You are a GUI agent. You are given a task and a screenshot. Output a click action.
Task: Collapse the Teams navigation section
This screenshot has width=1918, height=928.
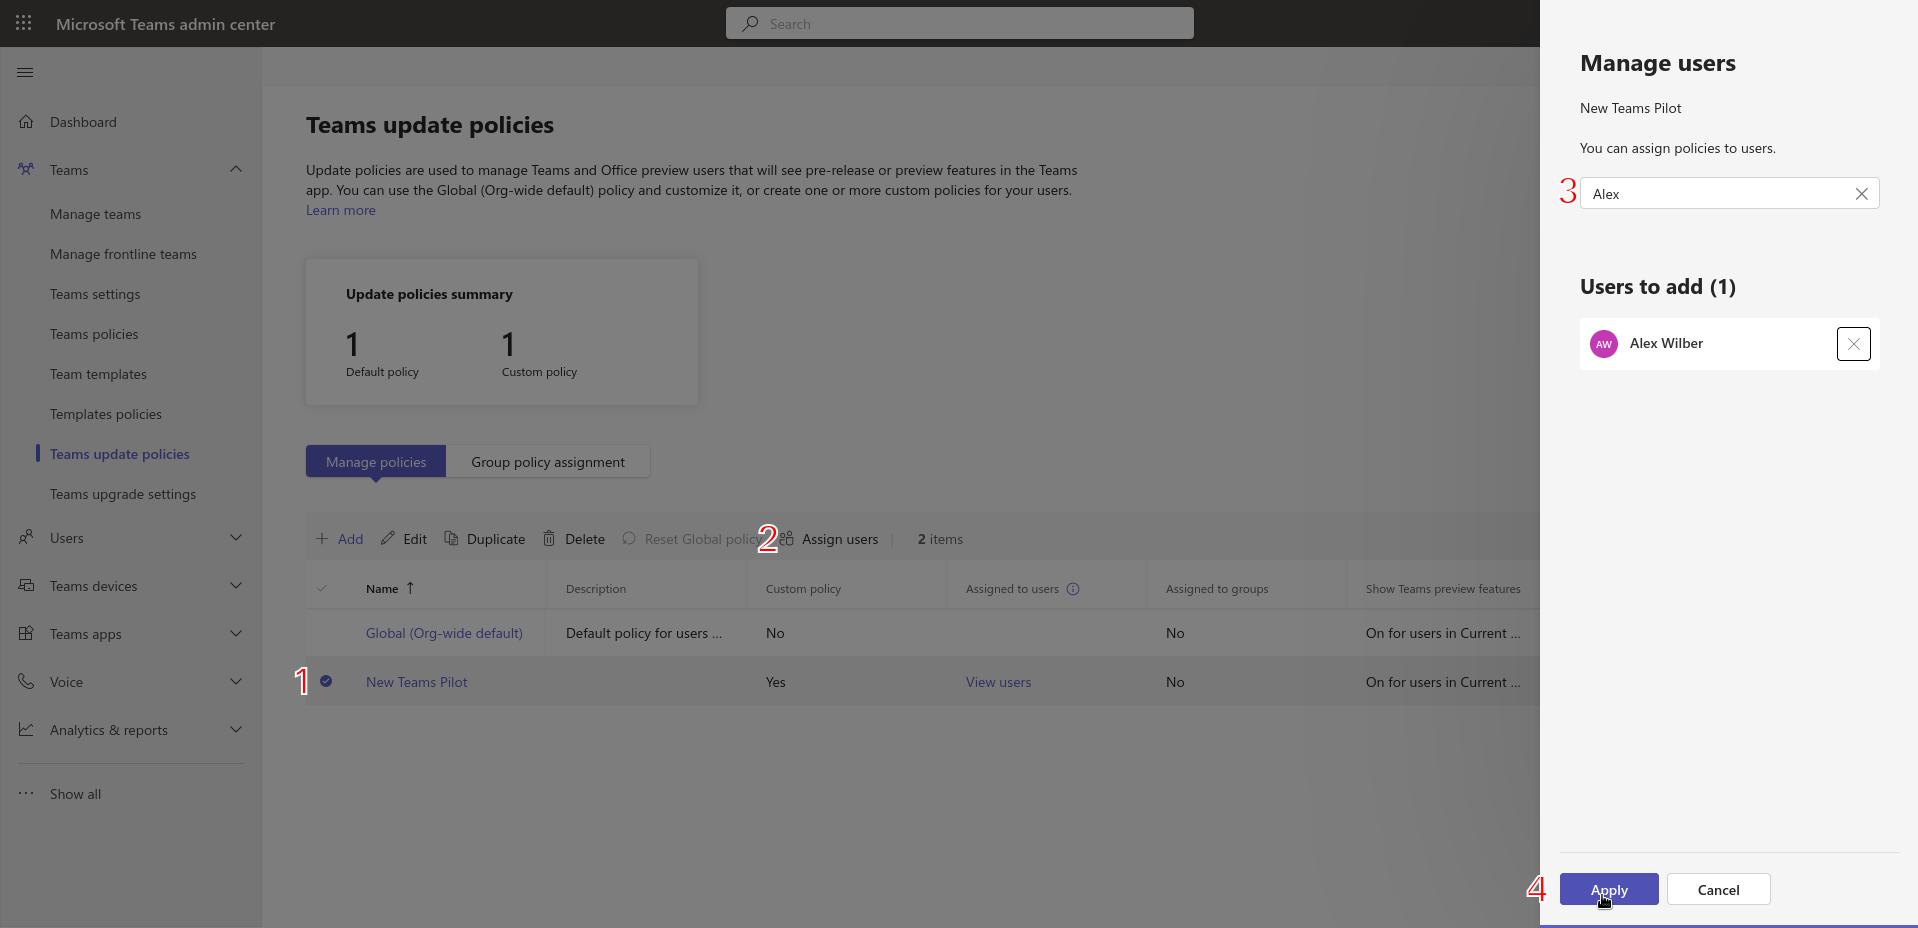pyautogui.click(x=236, y=170)
